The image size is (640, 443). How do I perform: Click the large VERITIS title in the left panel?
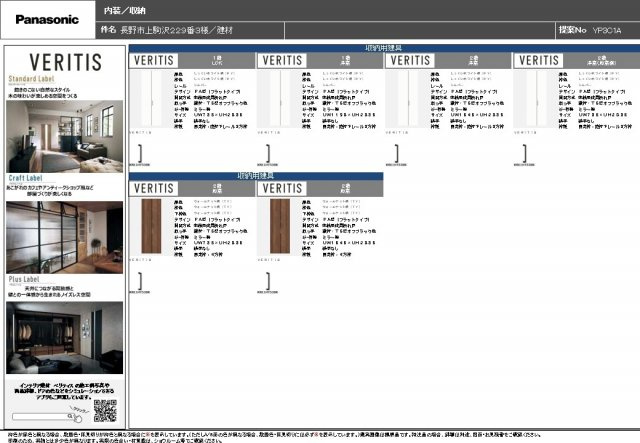pos(64,62)
